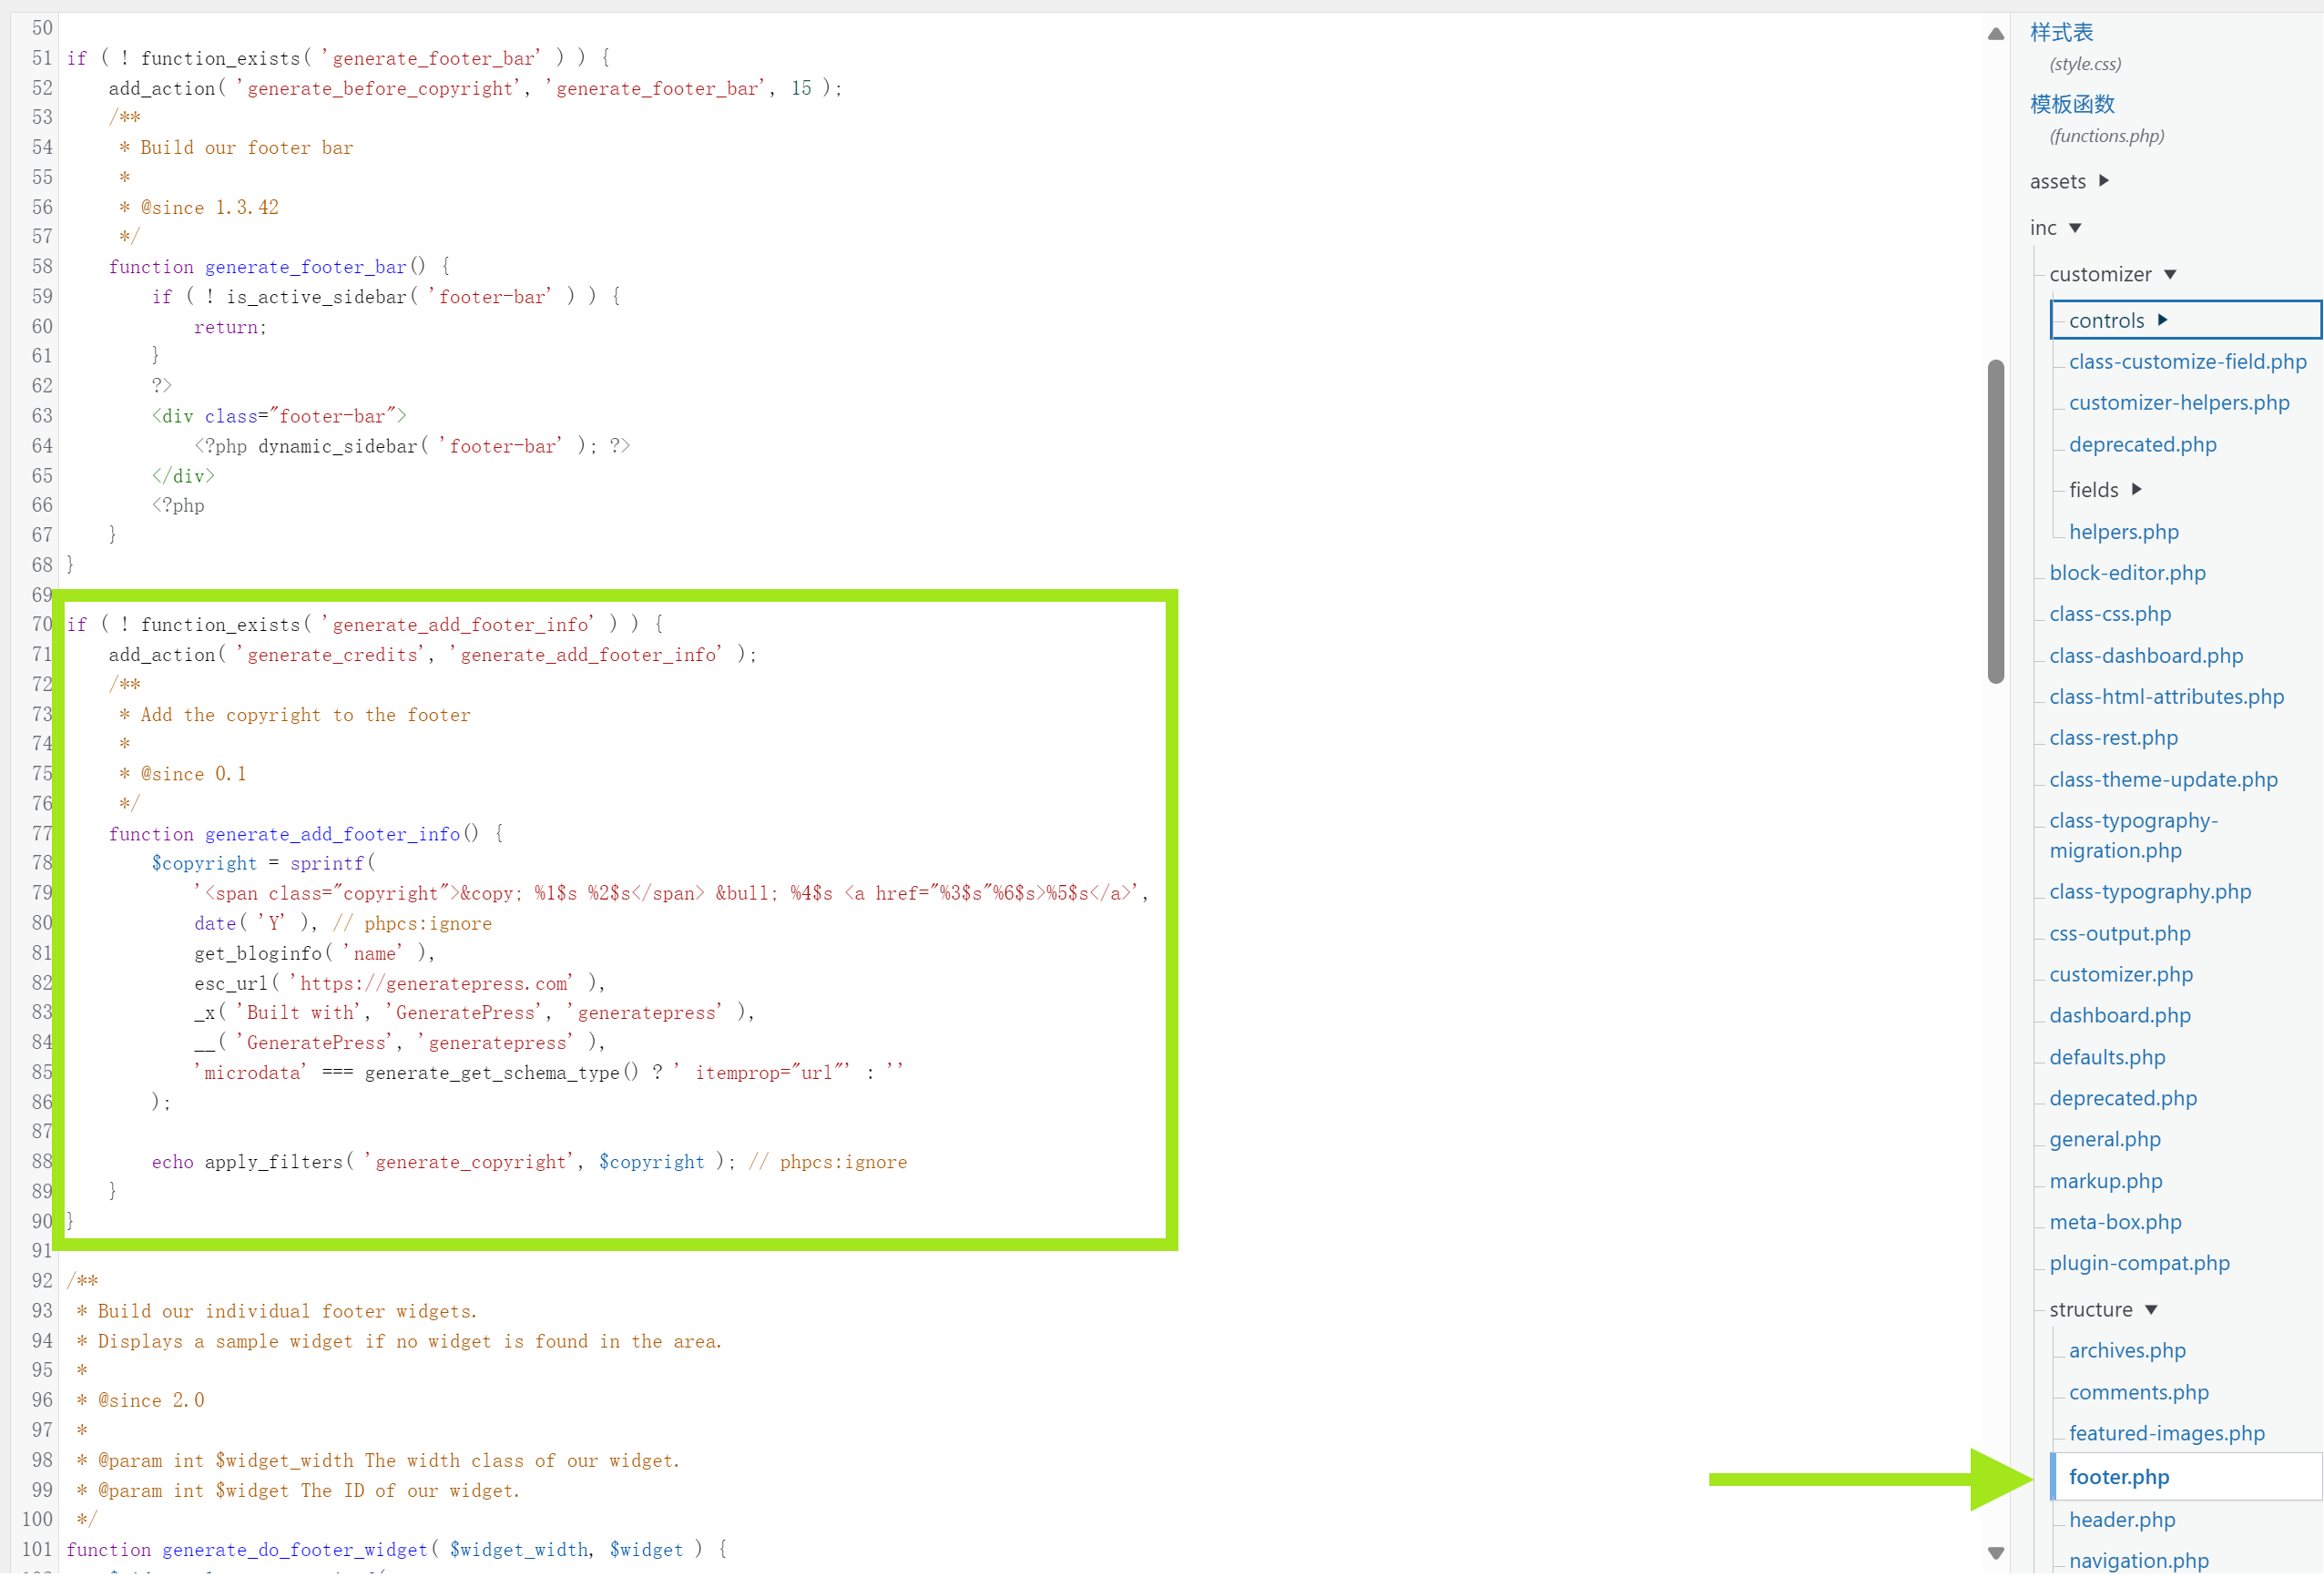Open header.php file
Screen dimensions: 2324x1577
coord(2121,1521)
